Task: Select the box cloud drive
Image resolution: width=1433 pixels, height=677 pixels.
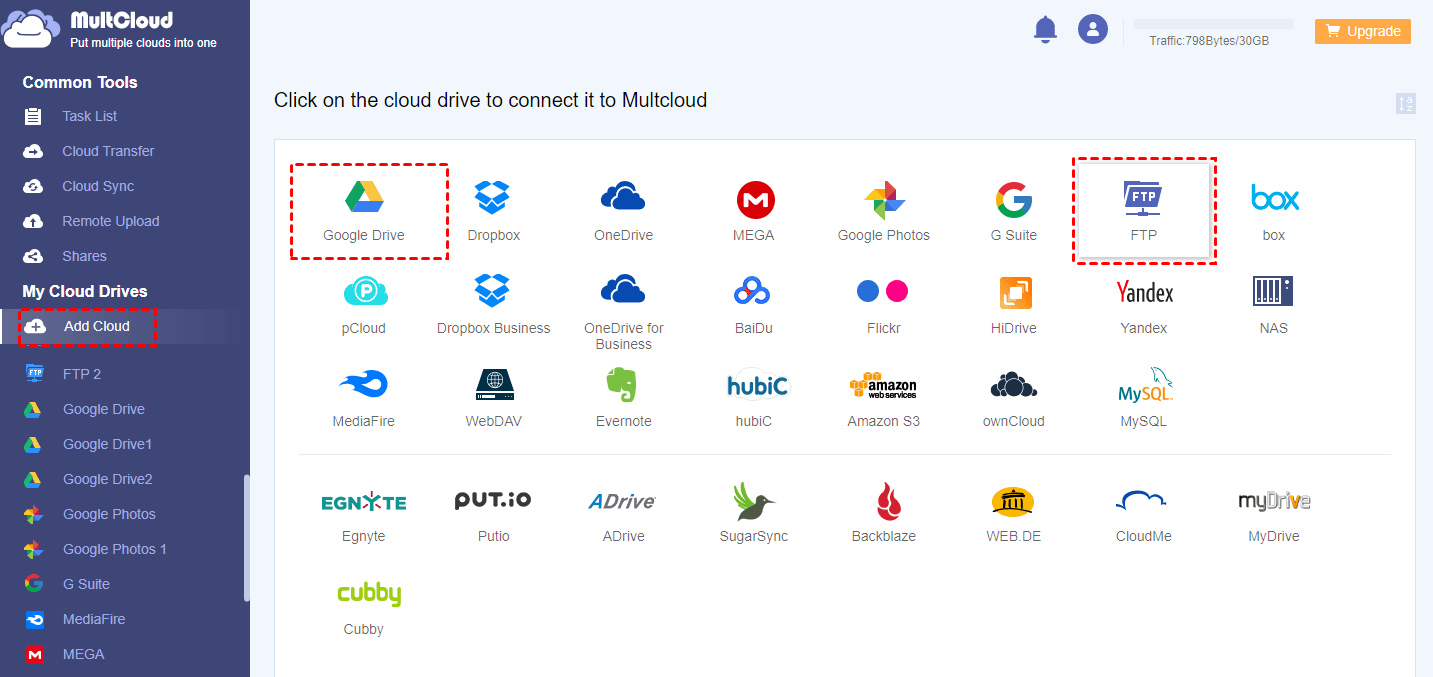Action: pyautogui.click(x=1274, y=198)
